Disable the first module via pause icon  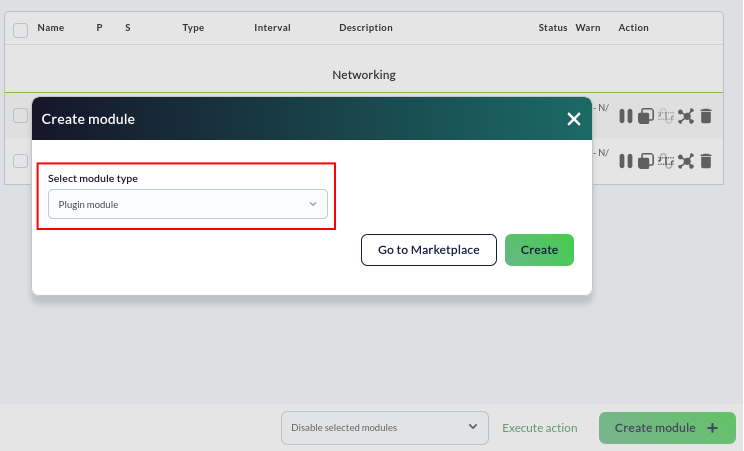(x=625, y=116)
